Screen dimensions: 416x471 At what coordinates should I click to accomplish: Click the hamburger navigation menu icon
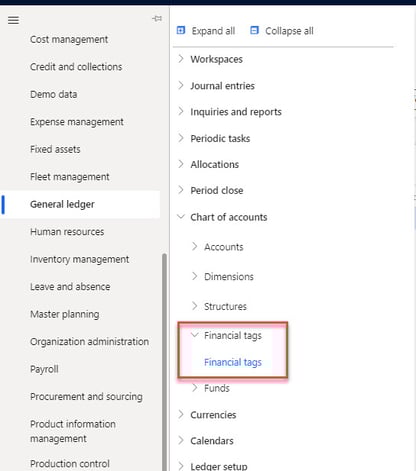pos(13,20)
